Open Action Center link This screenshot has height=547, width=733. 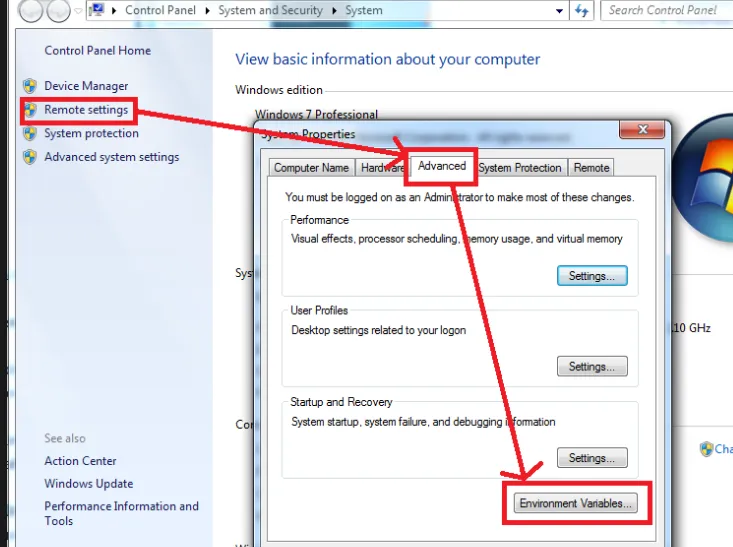[80, 461]
